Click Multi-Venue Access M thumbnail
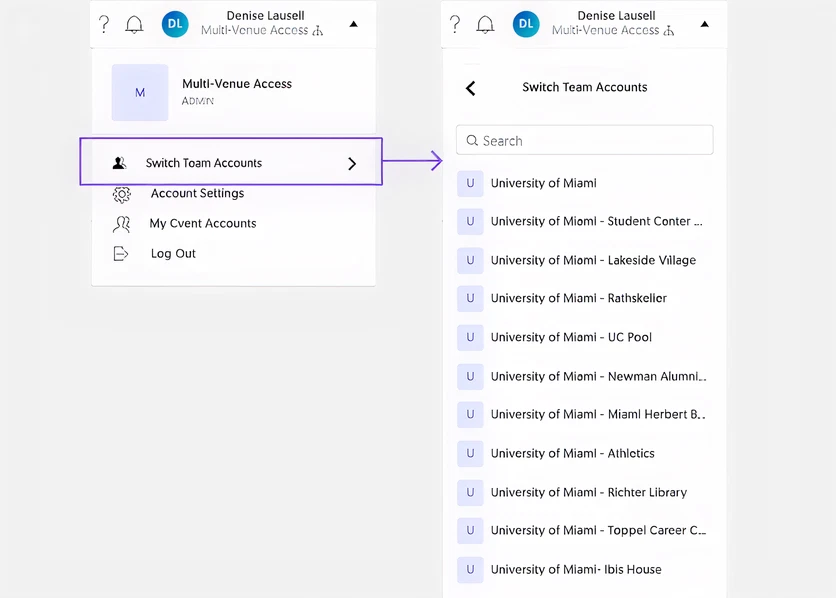The height and width of the screenshot is (598, 836). 140,93
